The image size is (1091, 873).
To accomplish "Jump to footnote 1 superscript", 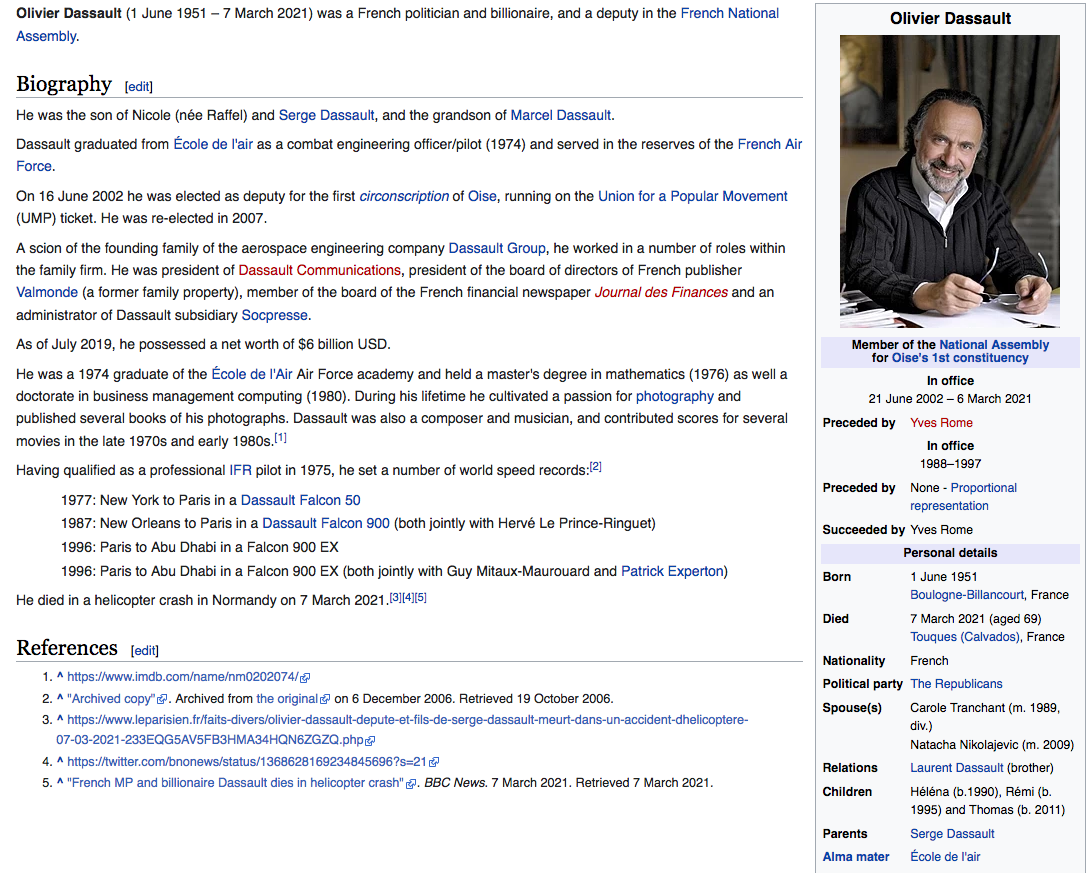I will (280, 438).
